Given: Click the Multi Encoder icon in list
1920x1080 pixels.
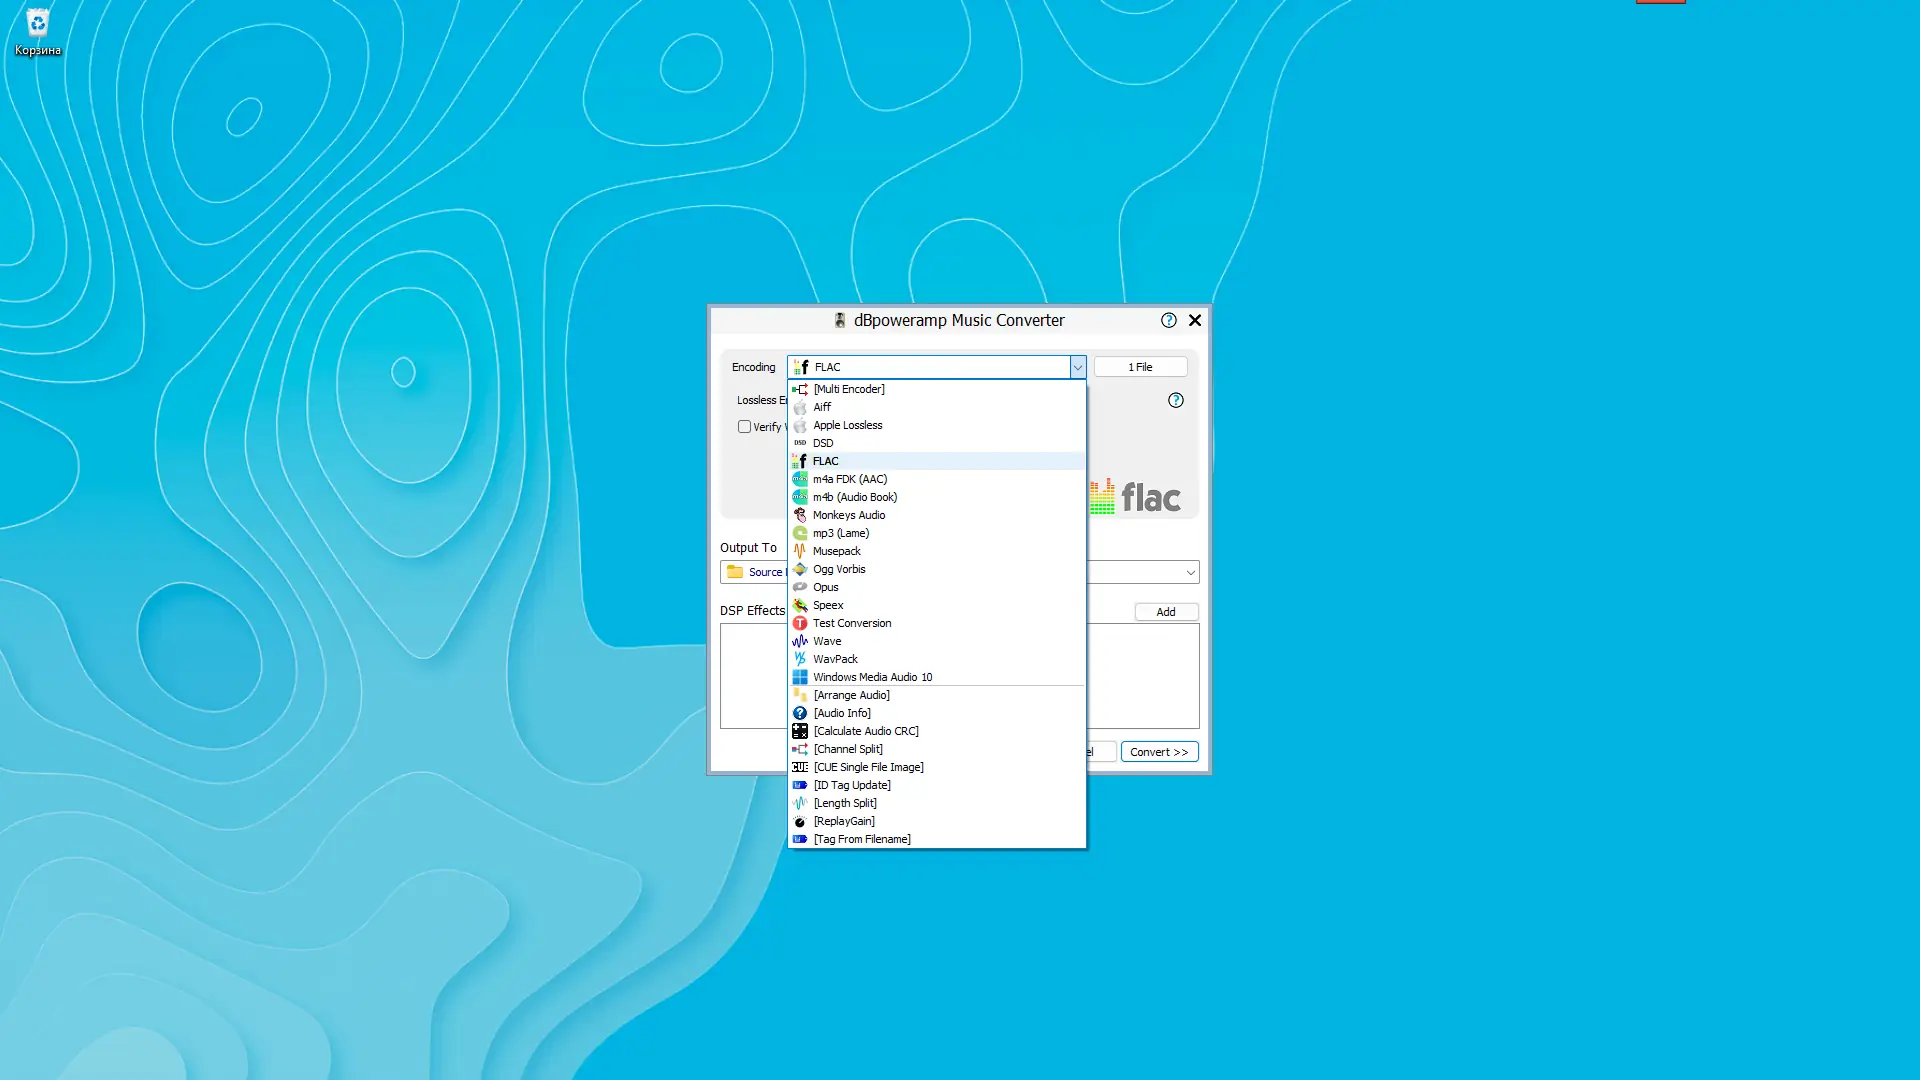Looking at the screenshot, I should [x=800, y=389].
